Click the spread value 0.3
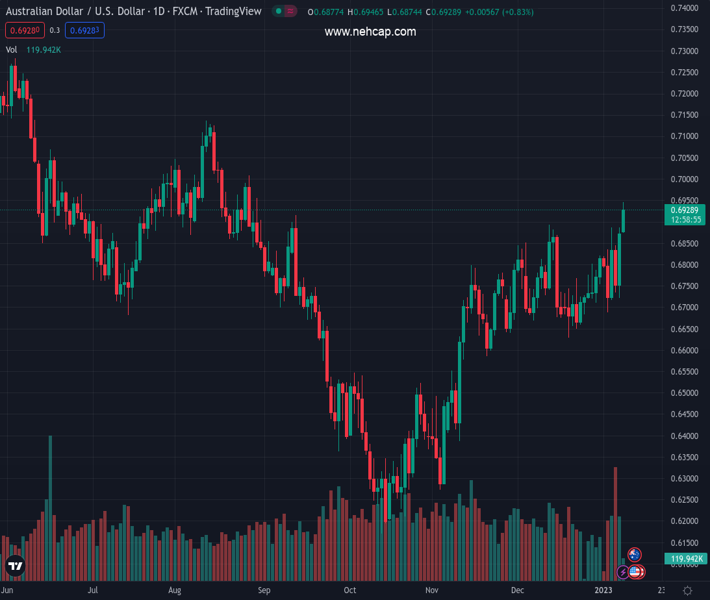The width and height of the screenshot is (710, 600). pos(55,31)
